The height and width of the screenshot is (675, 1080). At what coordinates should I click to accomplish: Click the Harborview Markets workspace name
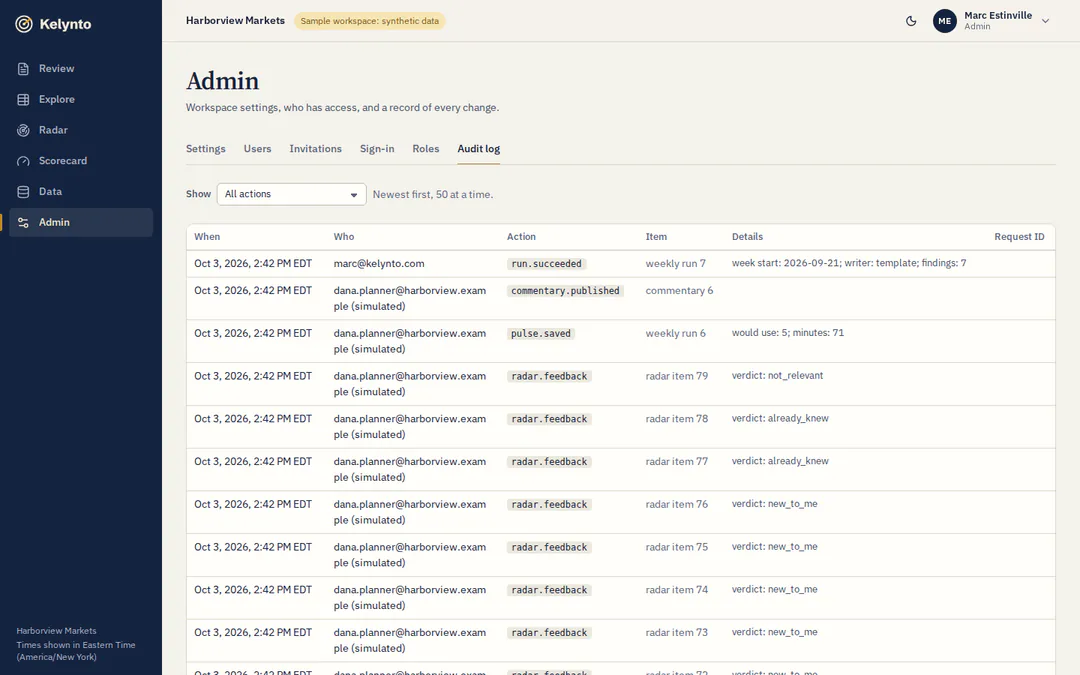[x=235, y=21]
